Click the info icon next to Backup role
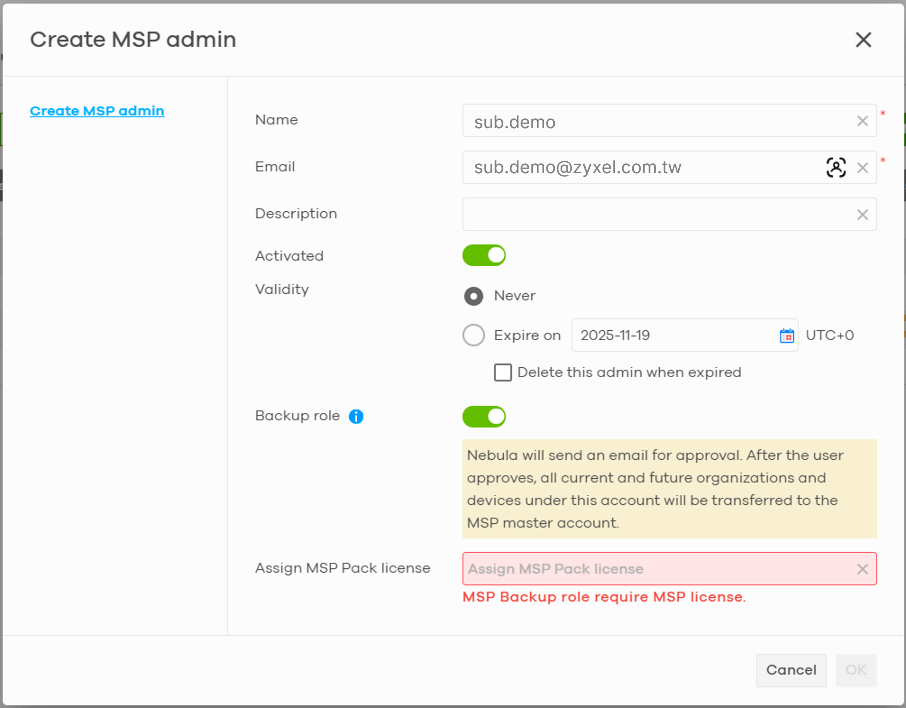The image size is (906, 708). [356, 416]
